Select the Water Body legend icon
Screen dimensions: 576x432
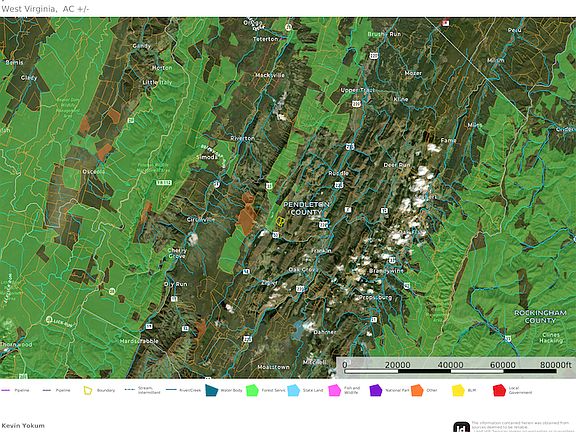pyautogui.click(x=212, y=390)
